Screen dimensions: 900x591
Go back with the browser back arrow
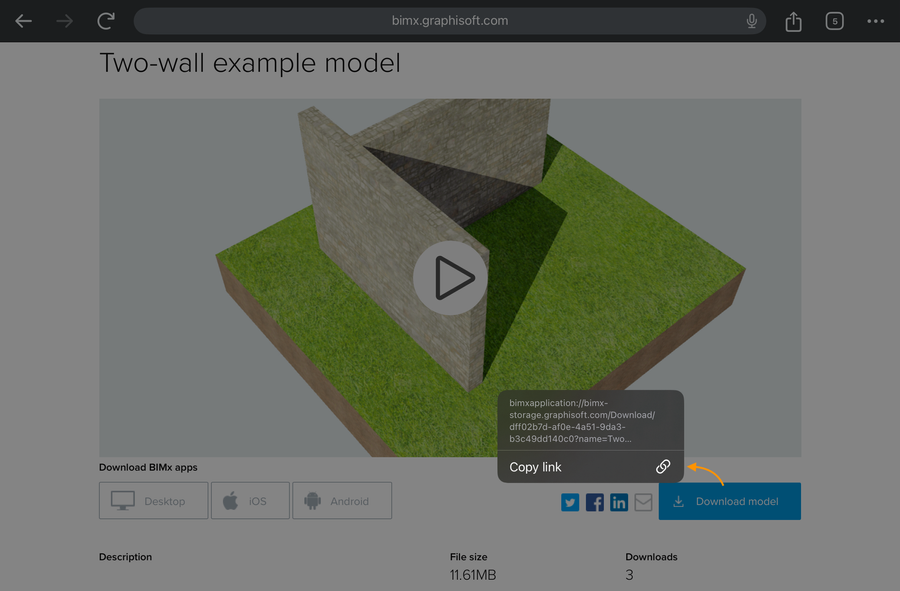pyautogui.click(x=24, y=21)
